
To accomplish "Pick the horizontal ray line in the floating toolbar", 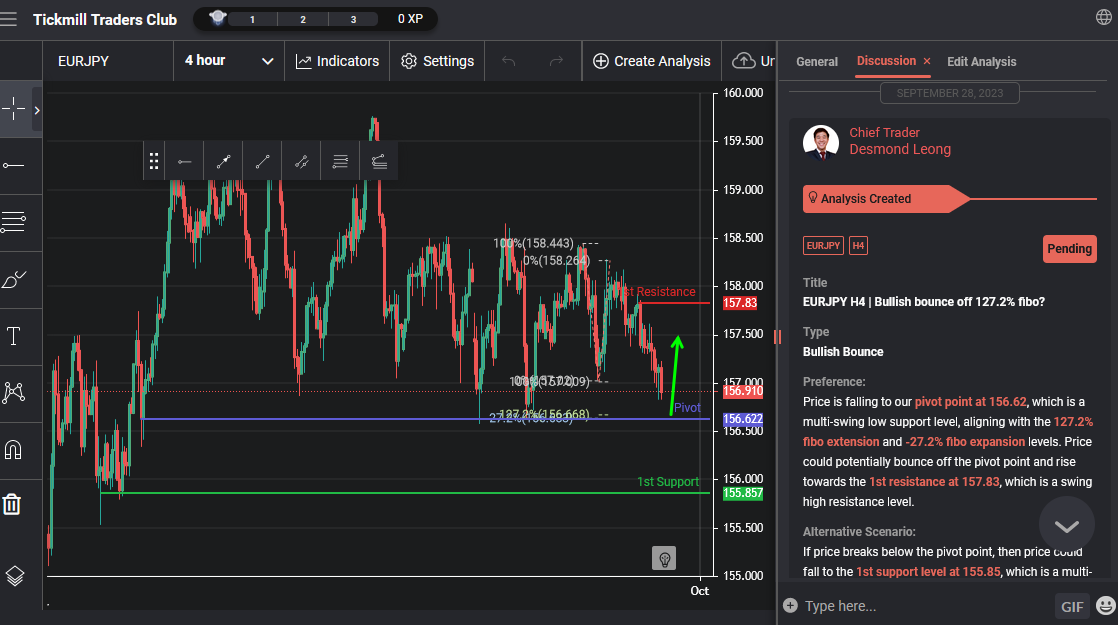I will pyautogui.click(x=185, y=162).
